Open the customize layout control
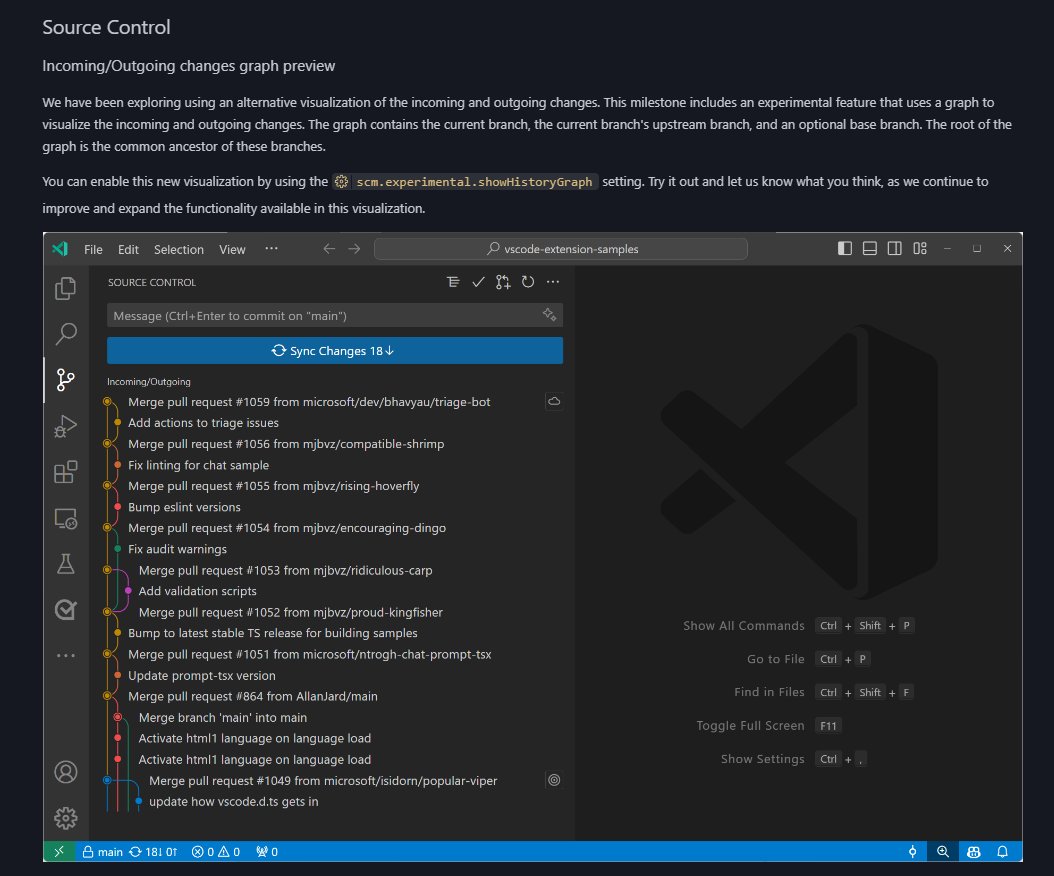This screenshot has height=876, width=1054. [920, 249]
